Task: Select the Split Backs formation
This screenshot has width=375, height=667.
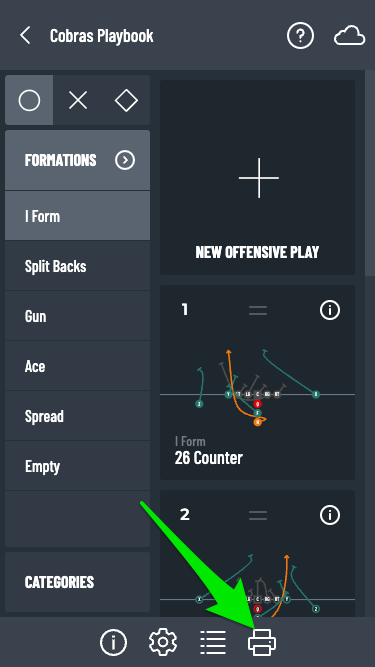Action: pos(77,266)
